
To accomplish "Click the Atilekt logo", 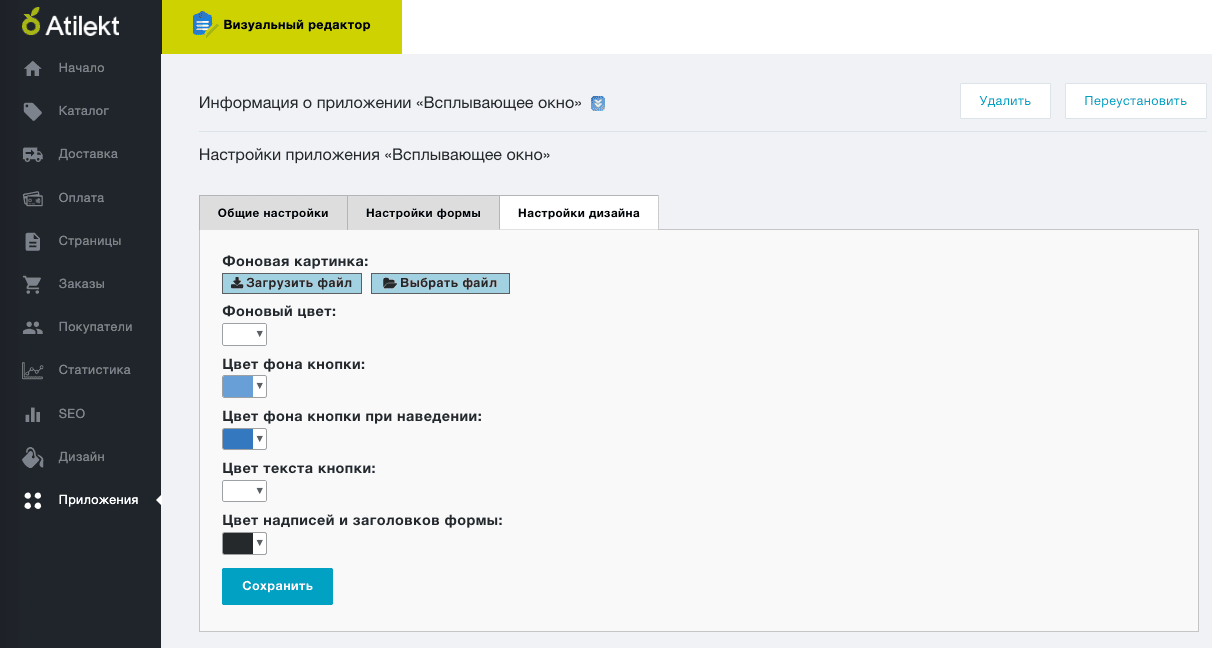I will click(x=71, y=22).
